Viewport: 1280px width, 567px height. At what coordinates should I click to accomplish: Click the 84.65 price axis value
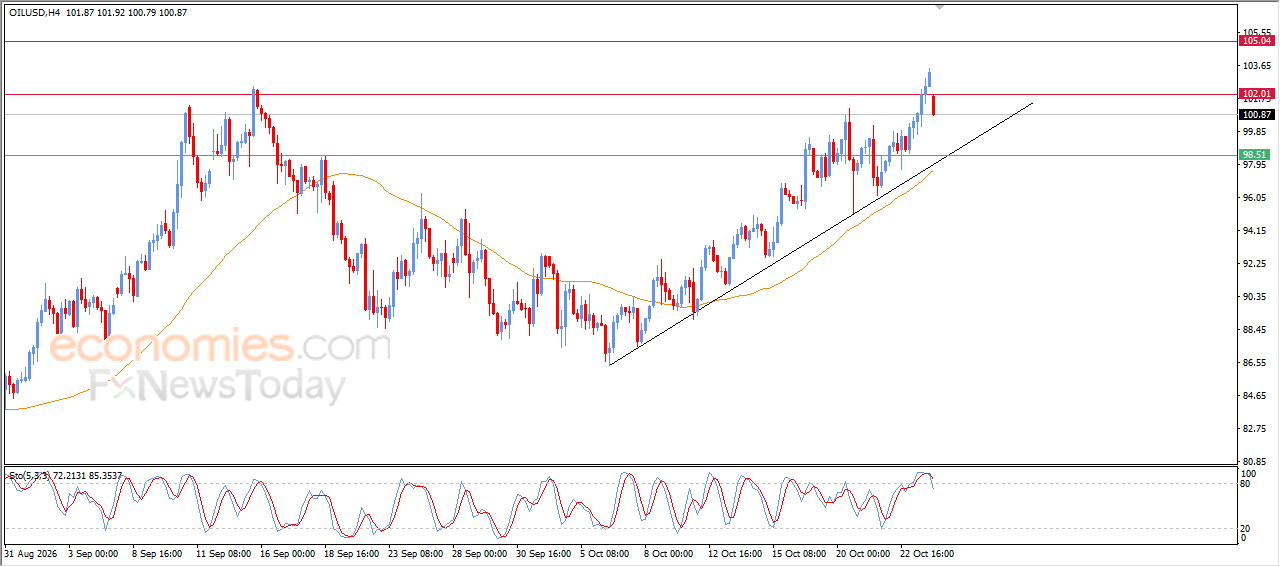[x=1257, y=396]
